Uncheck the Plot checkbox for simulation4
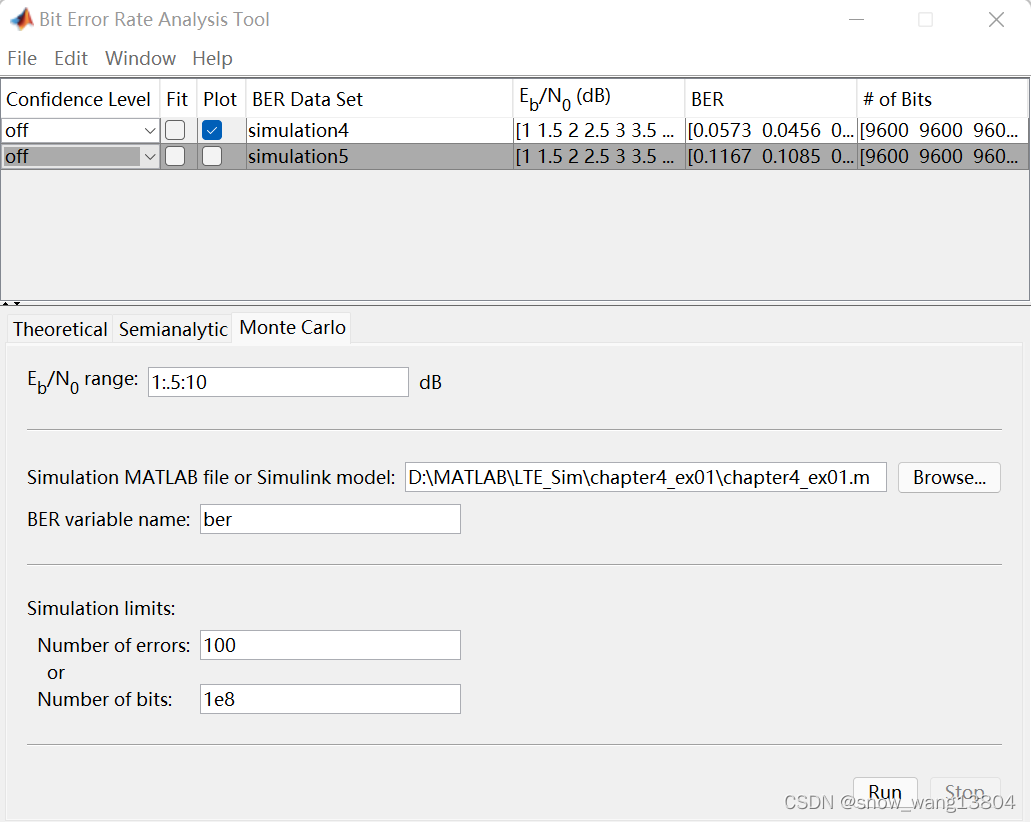Image resolution: width=1031 pixels, height=822 pixels. click(x=212, y=130)
